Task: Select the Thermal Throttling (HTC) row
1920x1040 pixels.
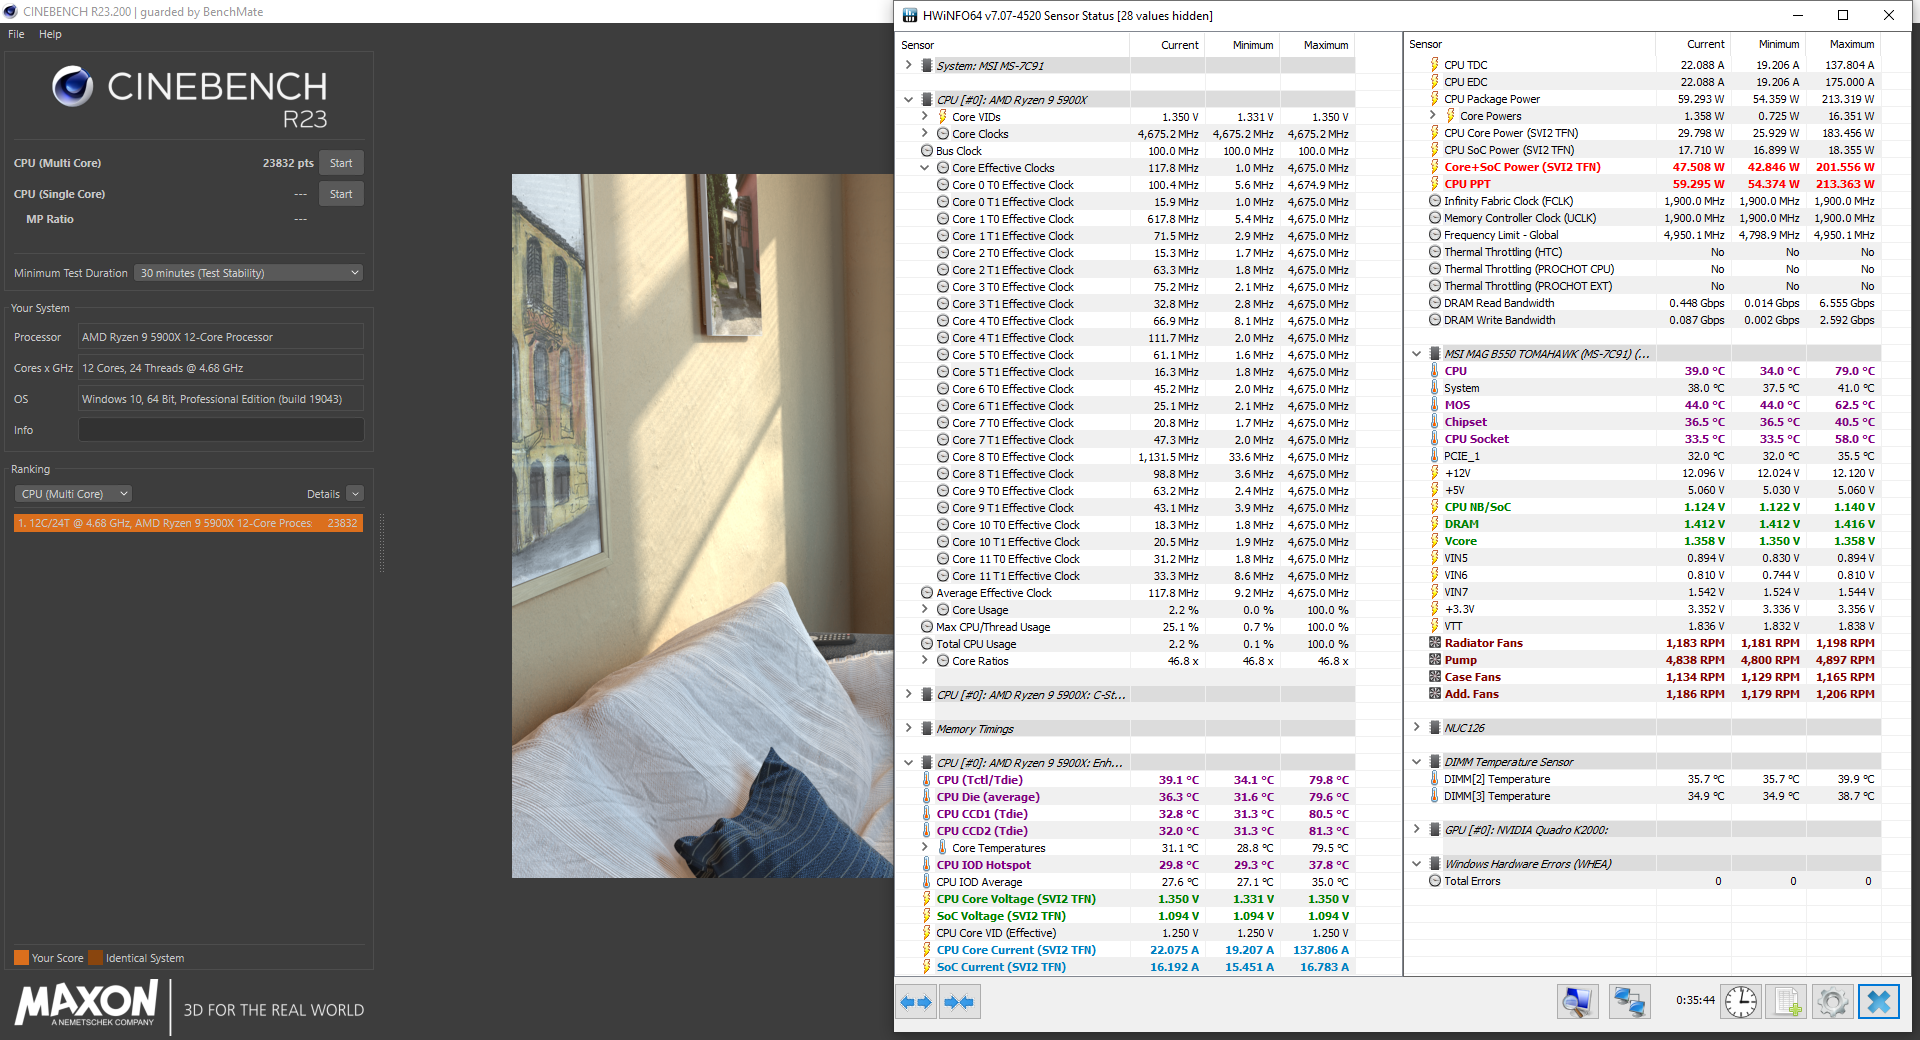Action: (1642, 252)
